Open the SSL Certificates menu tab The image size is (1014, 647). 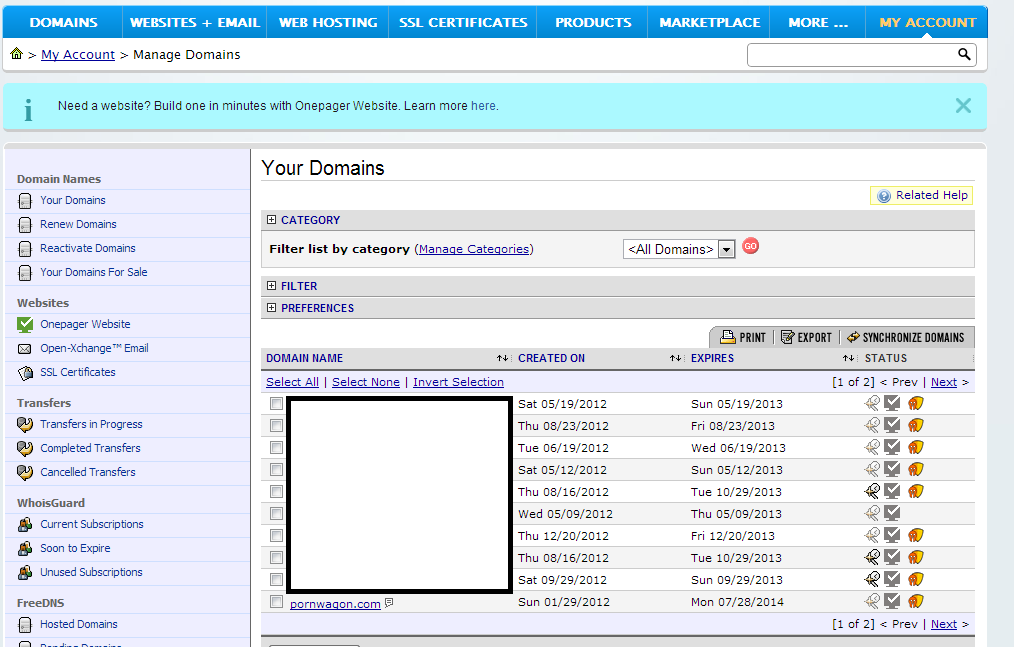click(463, 22)
